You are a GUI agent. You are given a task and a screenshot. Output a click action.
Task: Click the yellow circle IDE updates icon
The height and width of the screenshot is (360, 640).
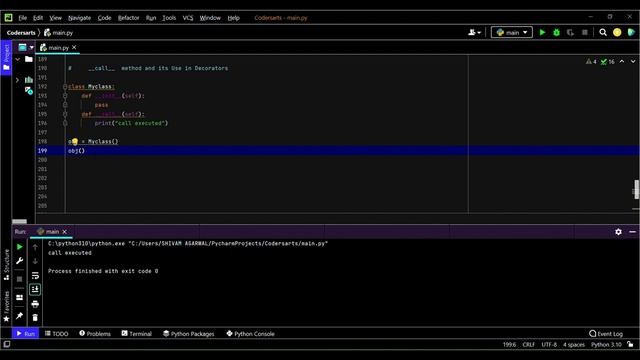click(617, 32)
